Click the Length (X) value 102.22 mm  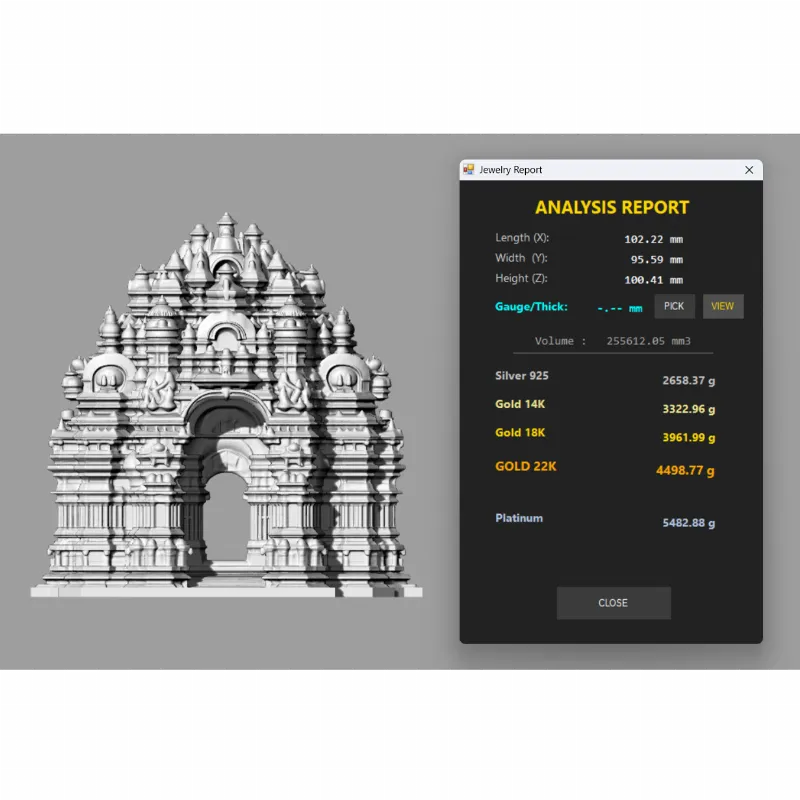click(653, 239)
